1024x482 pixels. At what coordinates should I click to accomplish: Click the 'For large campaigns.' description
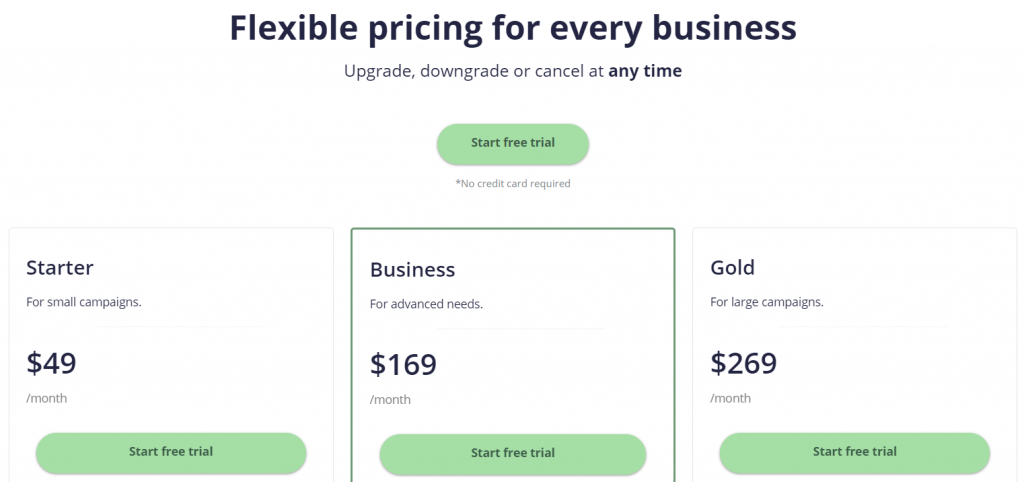pyautogui.click(x=767, y=301)
